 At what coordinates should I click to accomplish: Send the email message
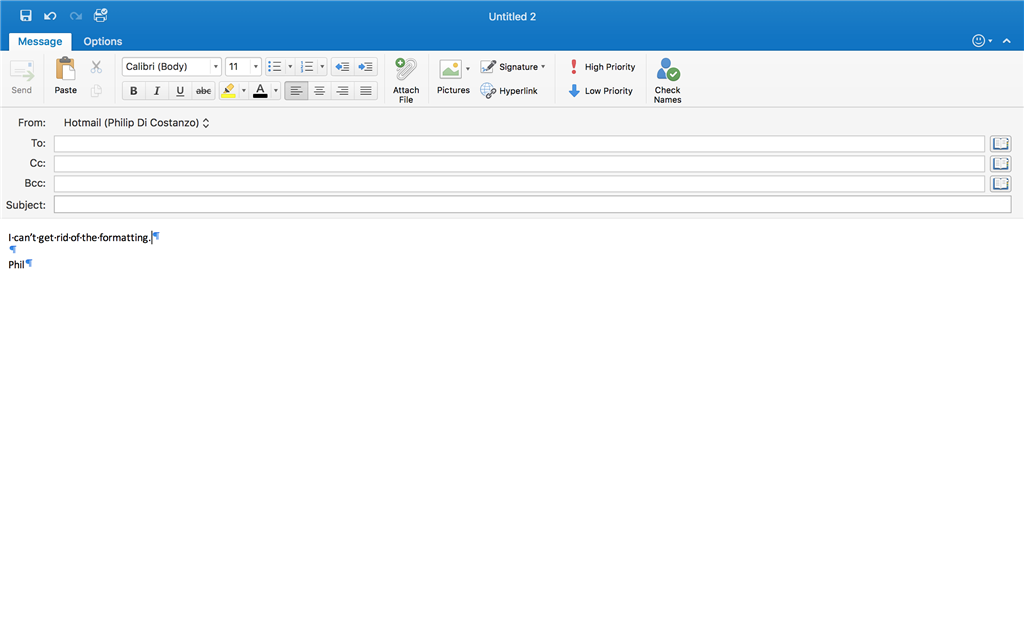pos(22,78)
